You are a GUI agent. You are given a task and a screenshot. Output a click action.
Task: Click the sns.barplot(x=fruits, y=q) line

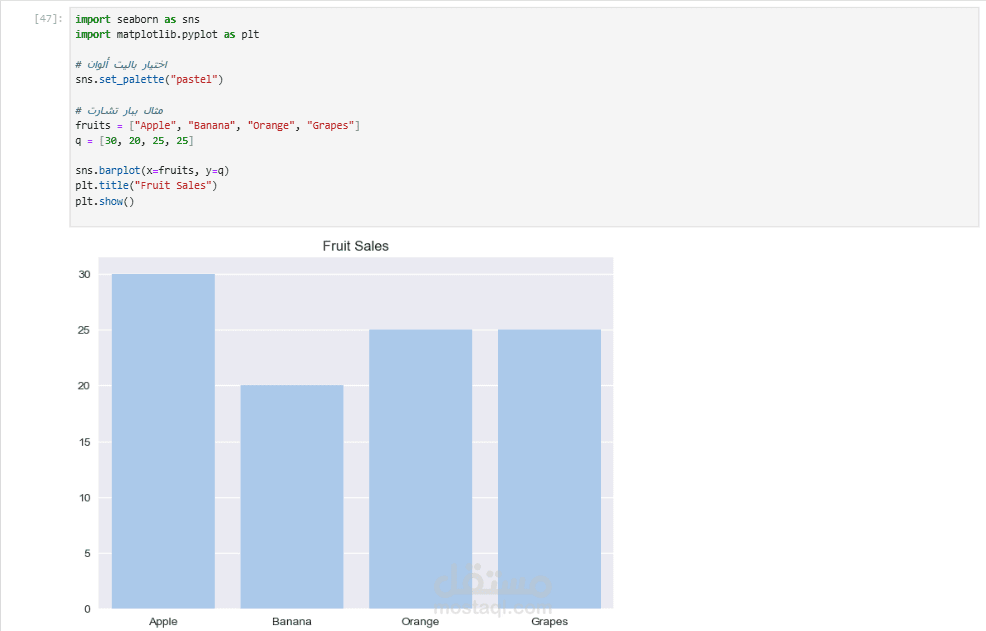point(152,170)
